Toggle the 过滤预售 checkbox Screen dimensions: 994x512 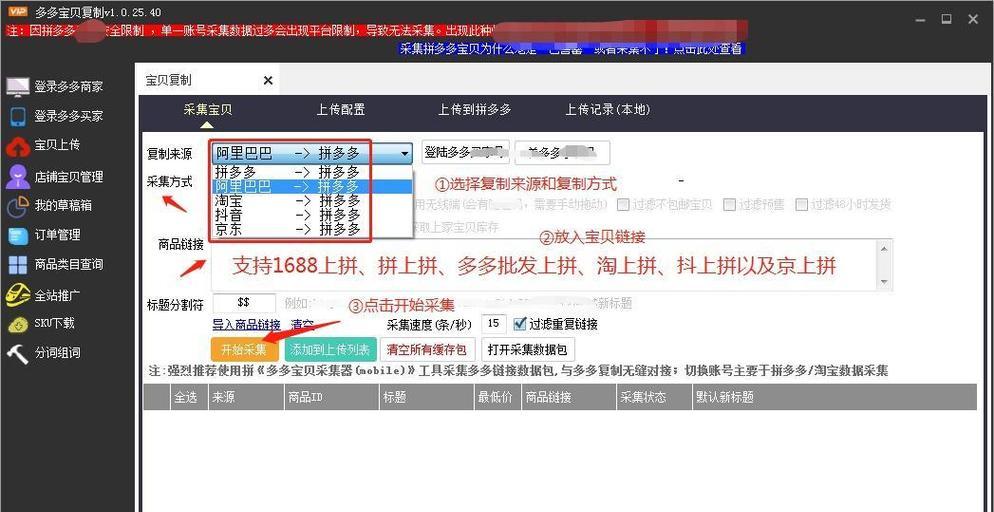pyautogui.click(x=730, y=205)
